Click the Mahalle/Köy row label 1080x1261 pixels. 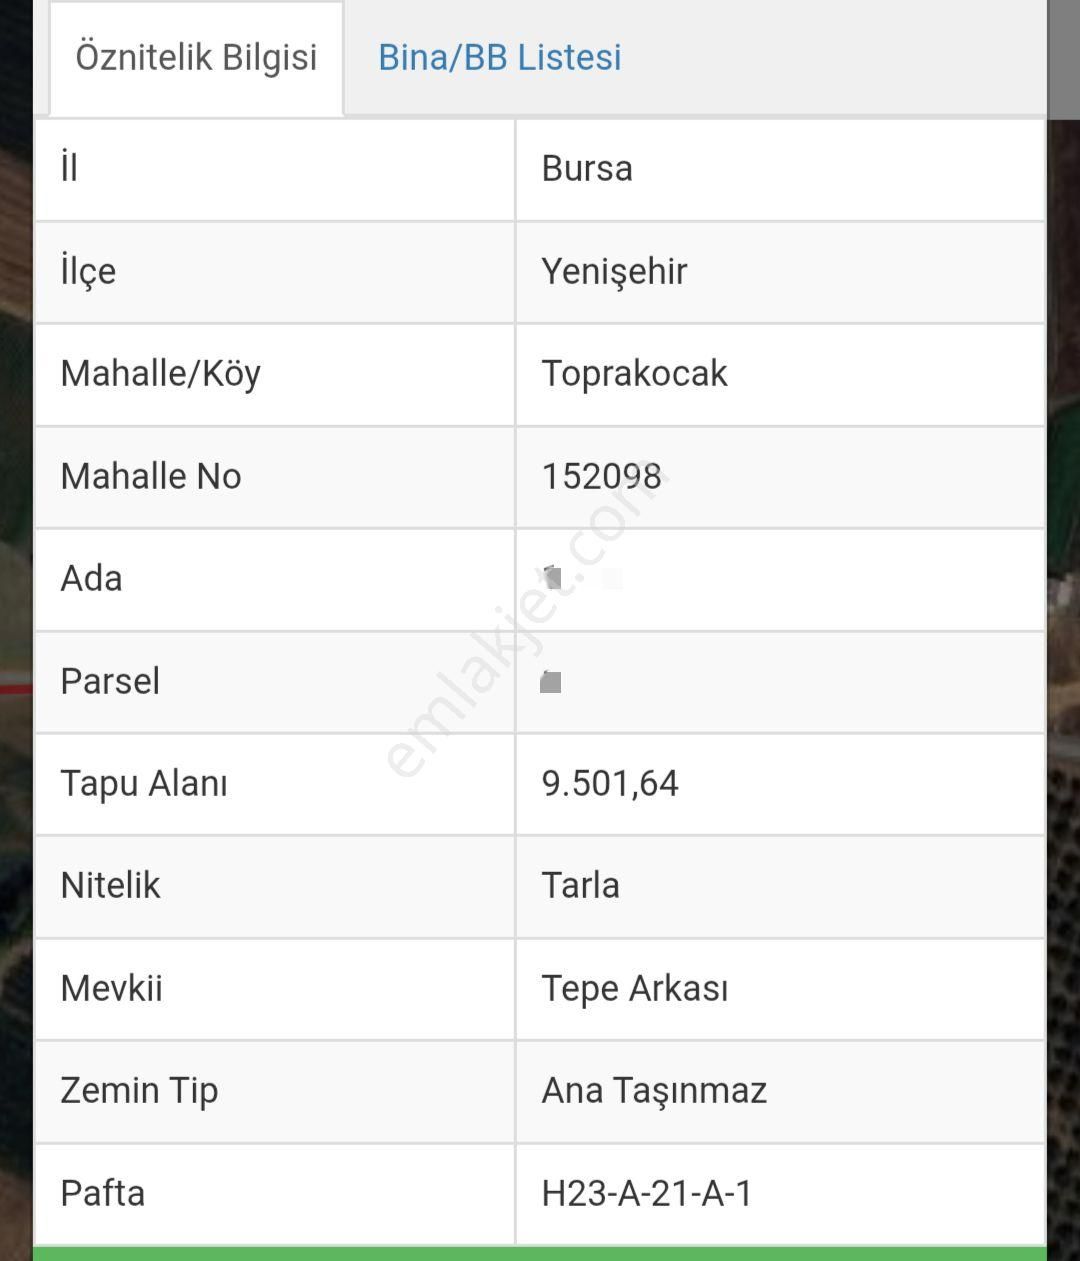(160, 373)
